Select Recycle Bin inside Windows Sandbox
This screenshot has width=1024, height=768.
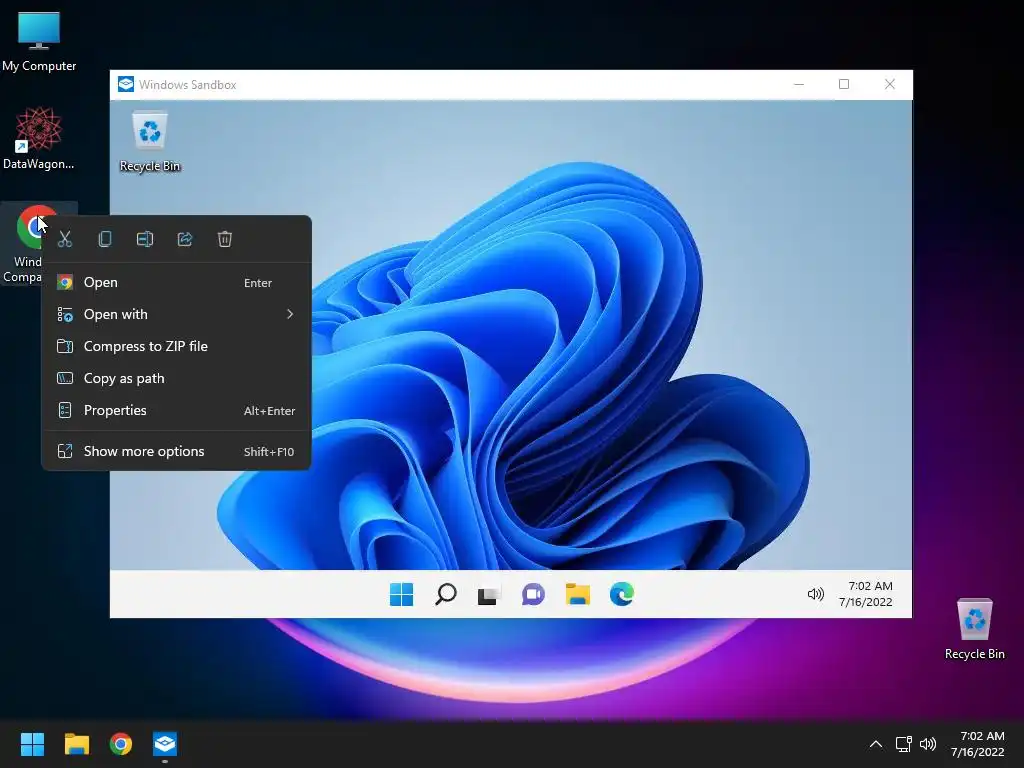(x=150, y=142)
